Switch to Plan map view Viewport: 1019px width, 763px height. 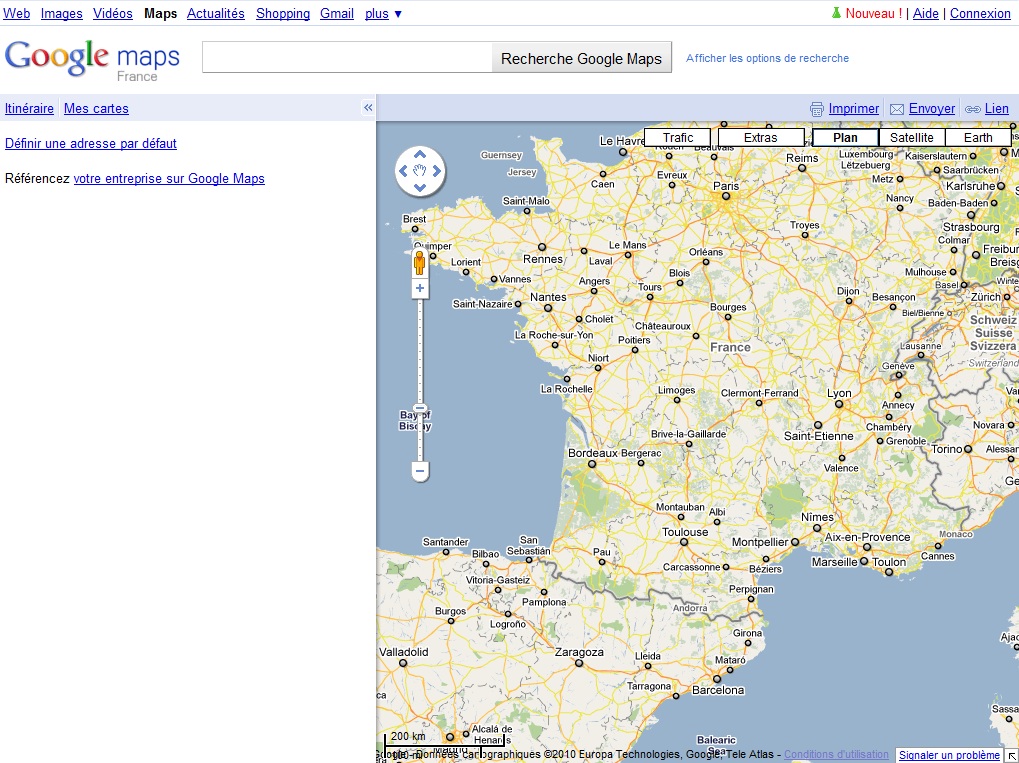[x=845, y=138]
